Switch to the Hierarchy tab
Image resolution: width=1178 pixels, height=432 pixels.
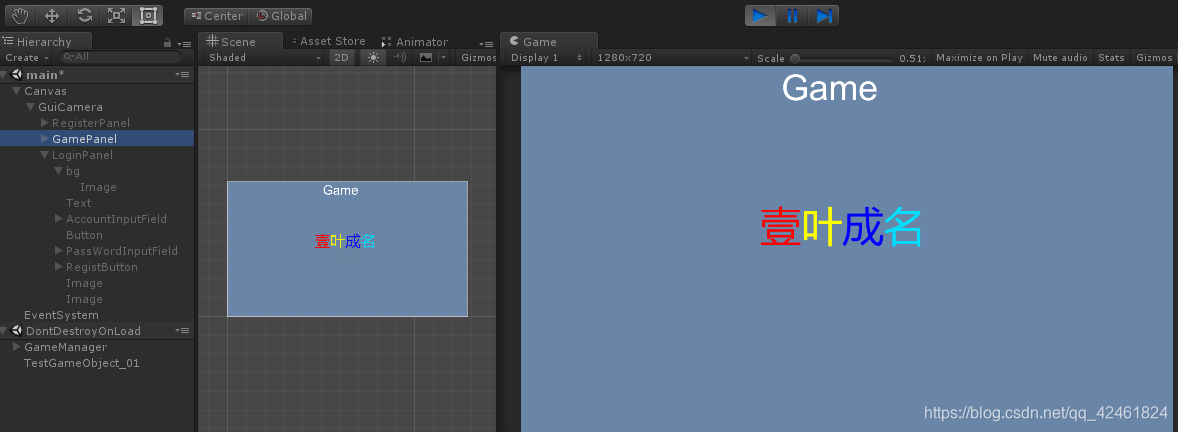pos(45,42)
